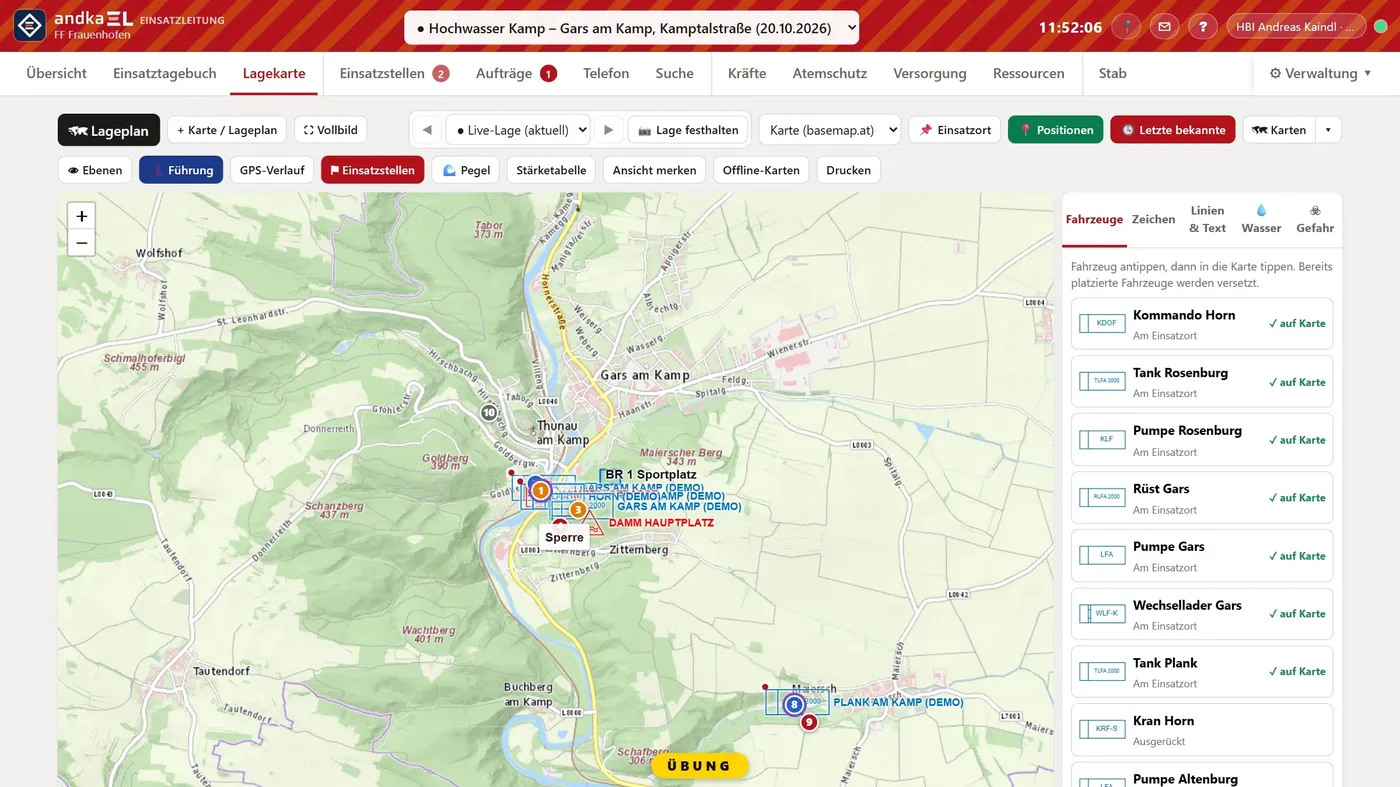The width and height of the screenshot is (1400, 787).
Task: Toggle Einsatzstellen display on the map
Action: click(372, 170)
